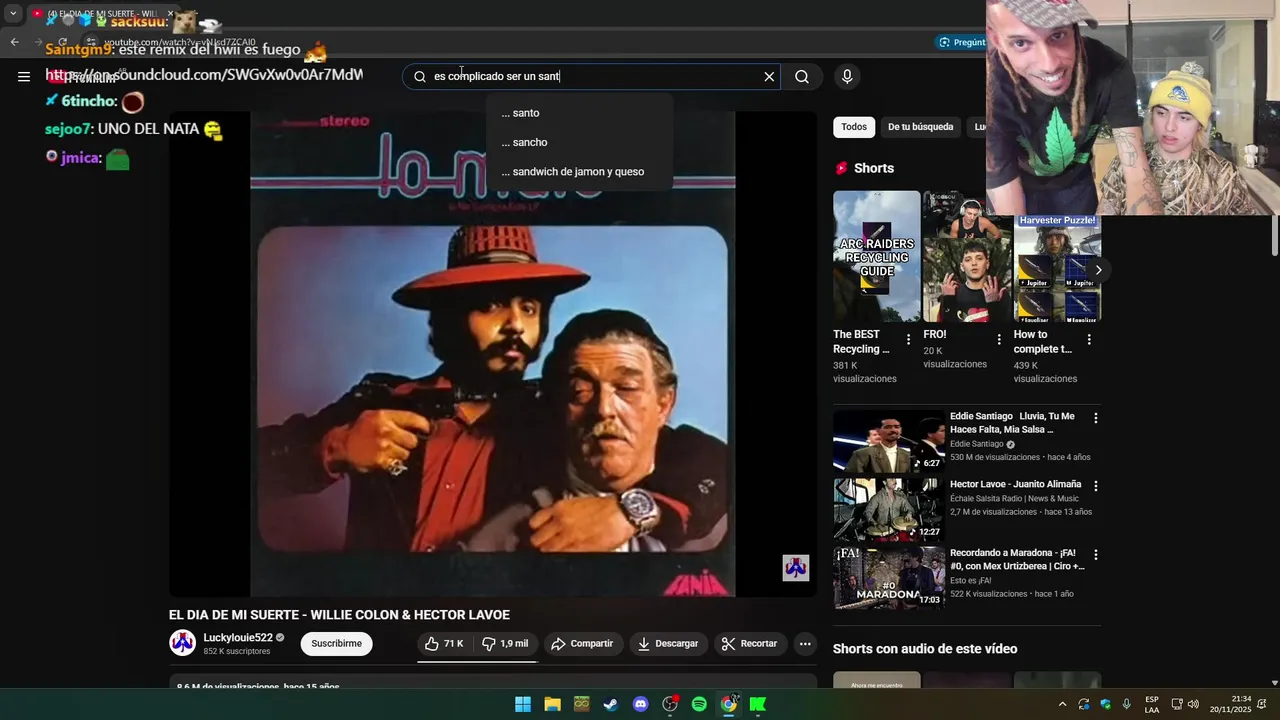Open more actions menu beside Recortar
This screenshot has height=720, width=1280.
tap(805, 644)
